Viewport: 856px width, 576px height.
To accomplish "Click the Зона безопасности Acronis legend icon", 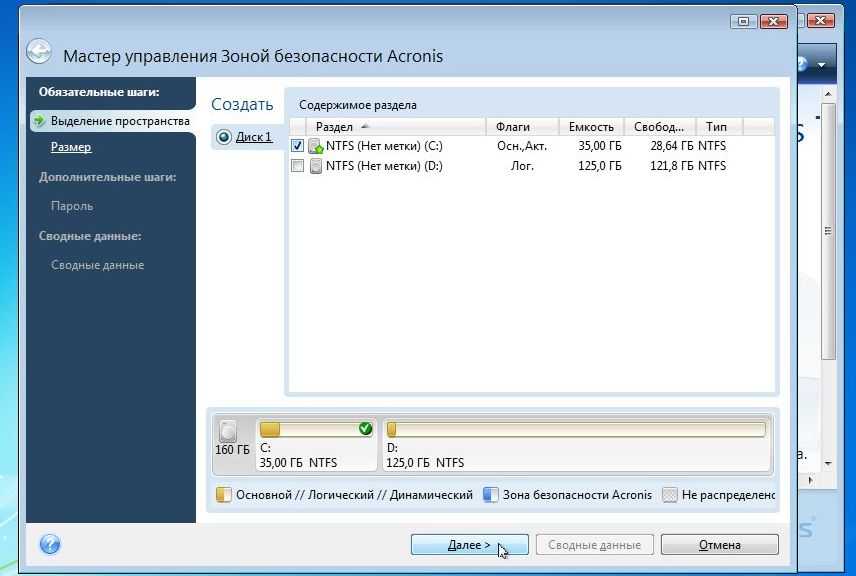I will point(491,495).
